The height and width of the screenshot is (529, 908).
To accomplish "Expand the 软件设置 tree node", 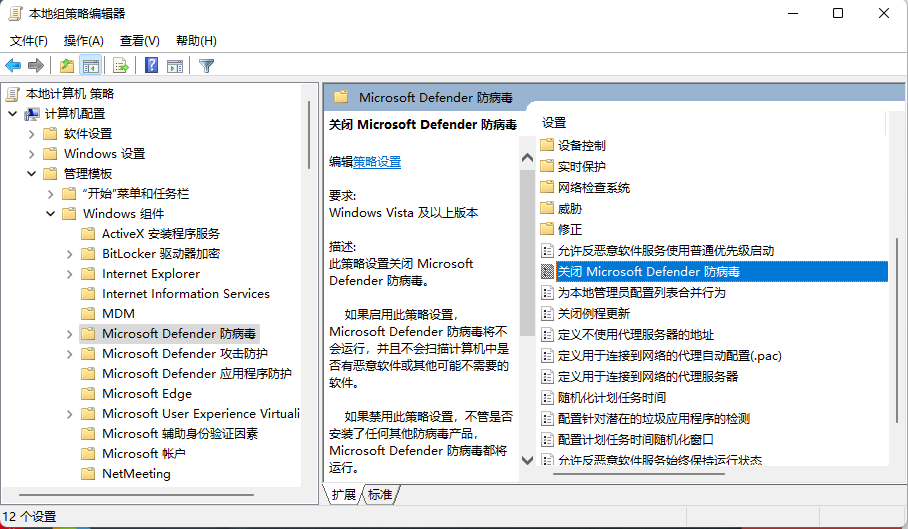I will click(x=31, y=134).
